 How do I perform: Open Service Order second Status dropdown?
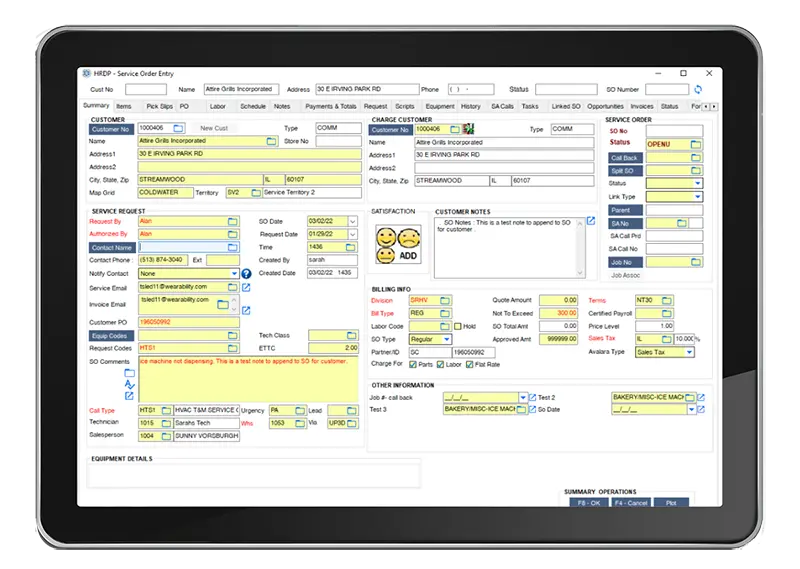[697, 183]
